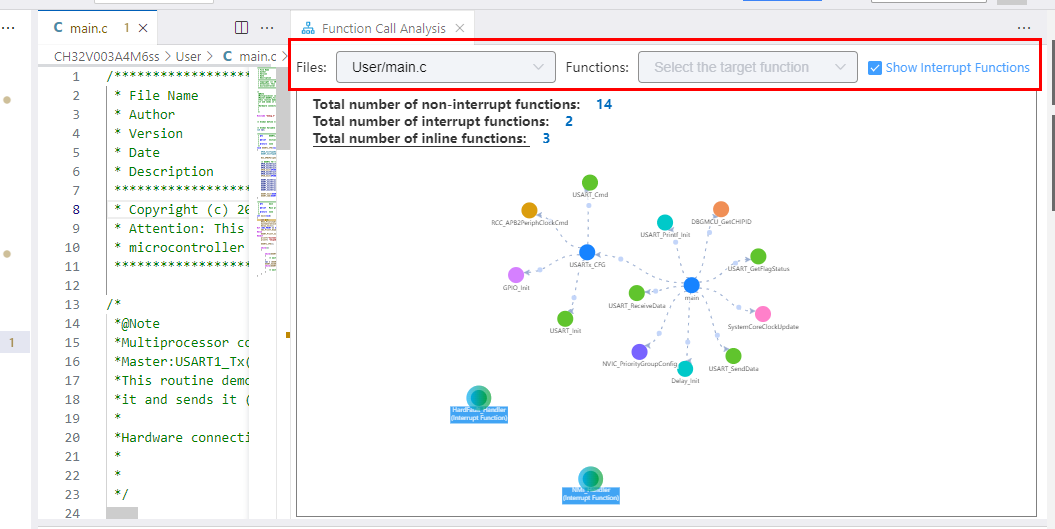This screenshot has height=529, width=1055.
Task: Click the '*Hardware connecti' comment line
Action: click(182, 437)
